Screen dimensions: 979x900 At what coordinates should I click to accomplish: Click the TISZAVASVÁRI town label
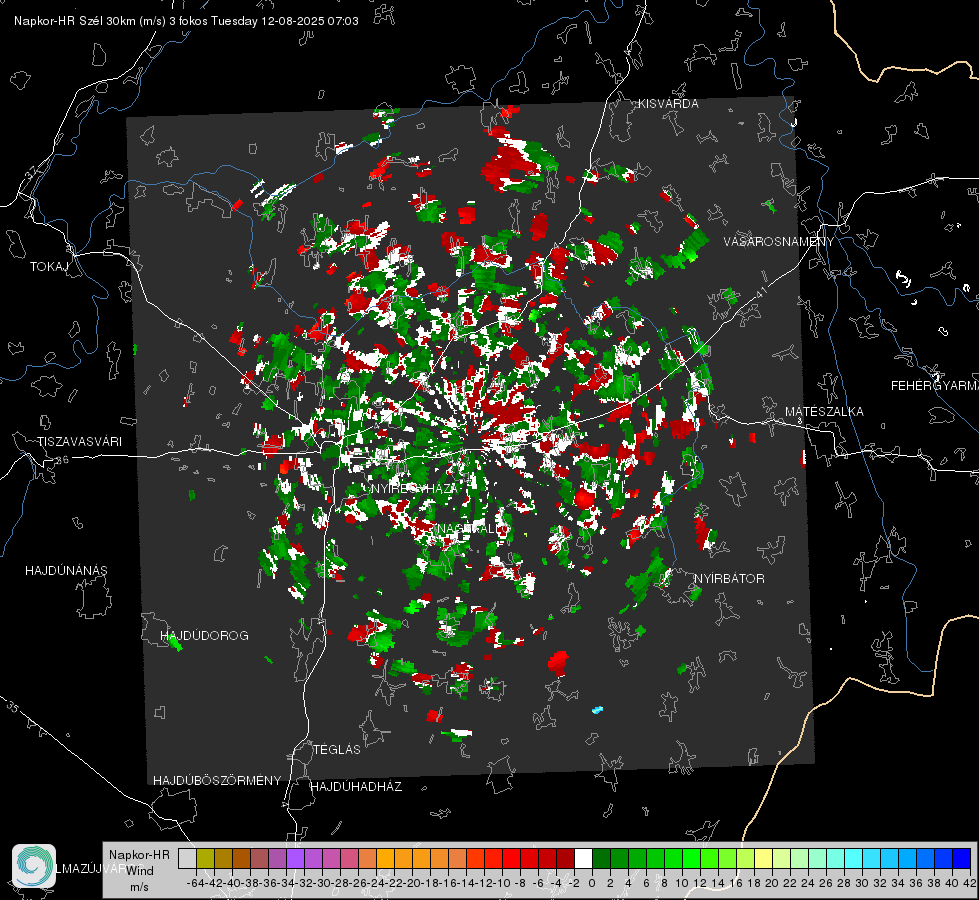click(79, 442)
